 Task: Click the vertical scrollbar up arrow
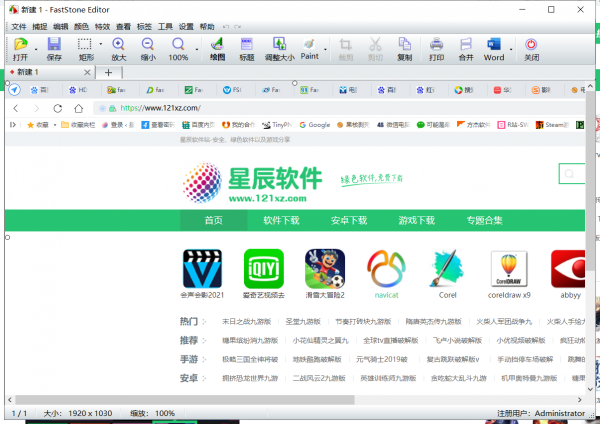[590, 86]
